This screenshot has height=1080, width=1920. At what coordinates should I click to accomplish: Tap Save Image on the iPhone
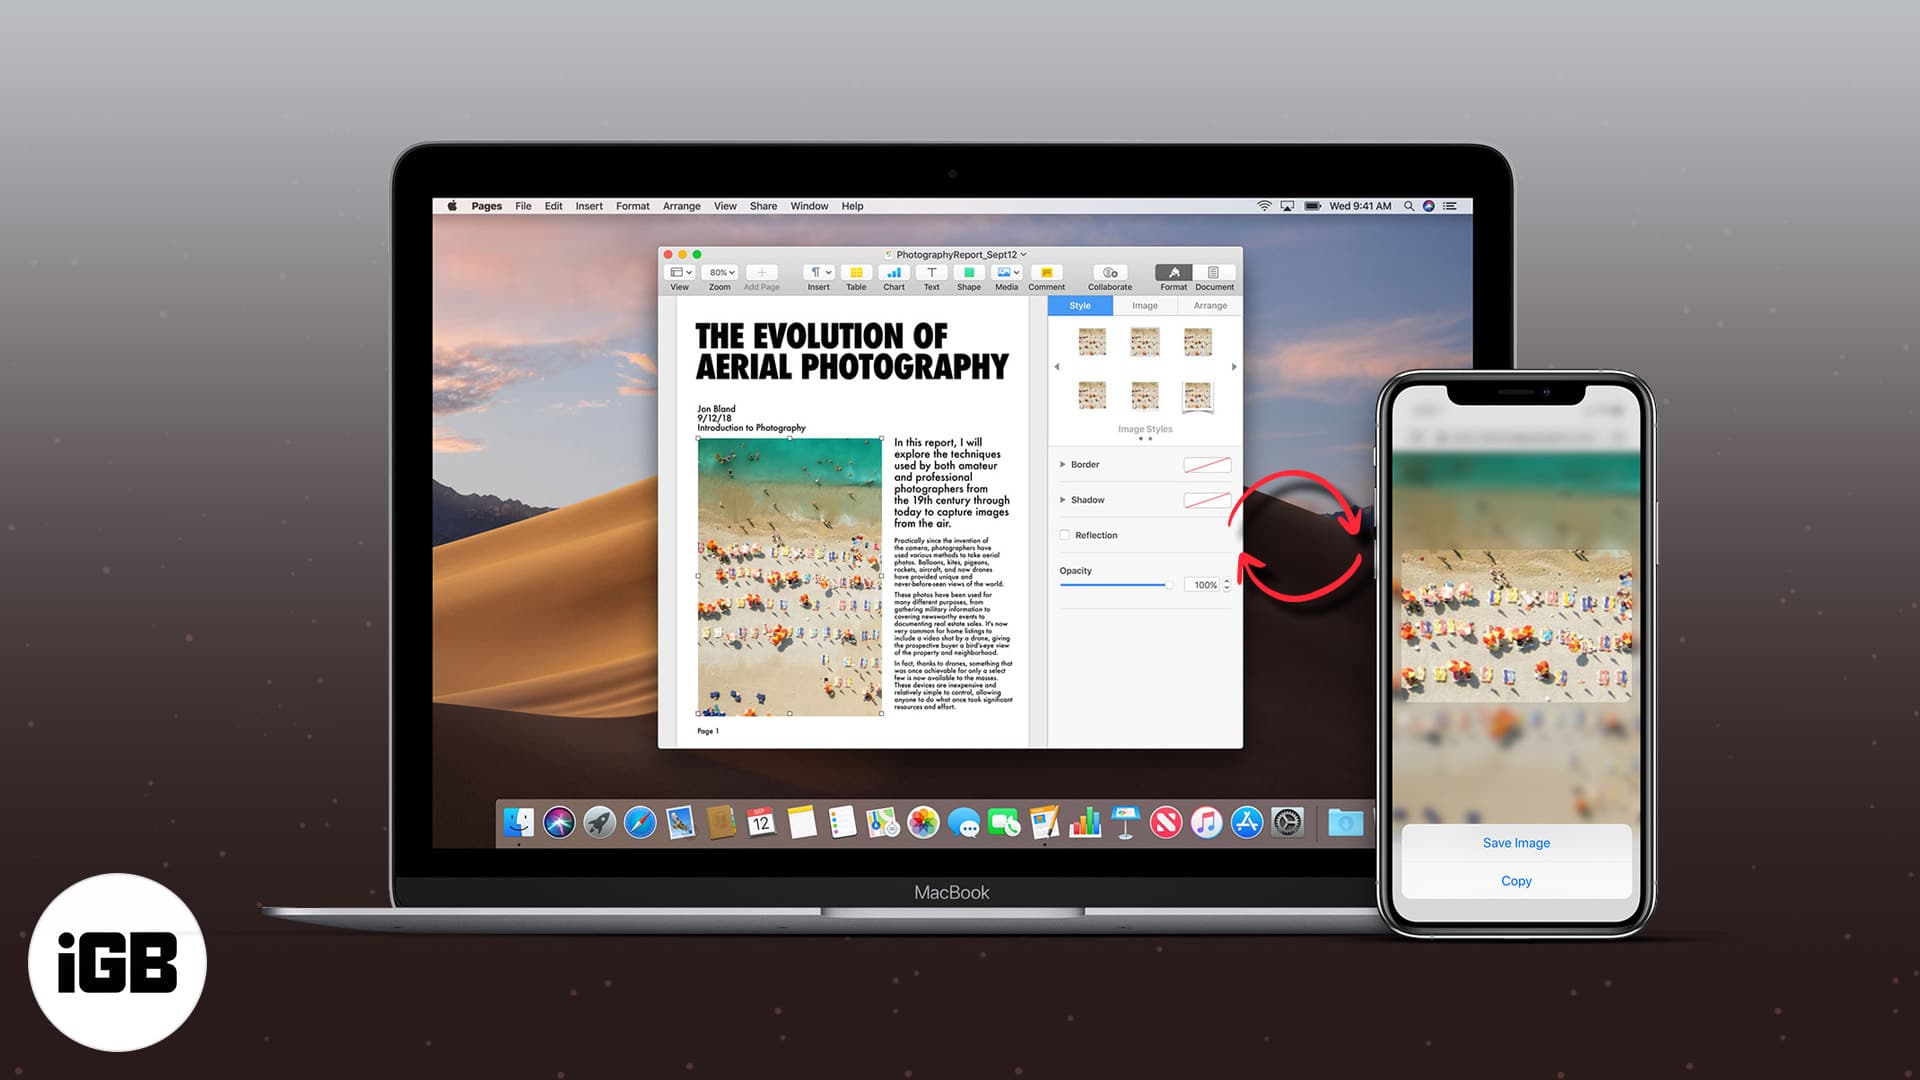1516,843
